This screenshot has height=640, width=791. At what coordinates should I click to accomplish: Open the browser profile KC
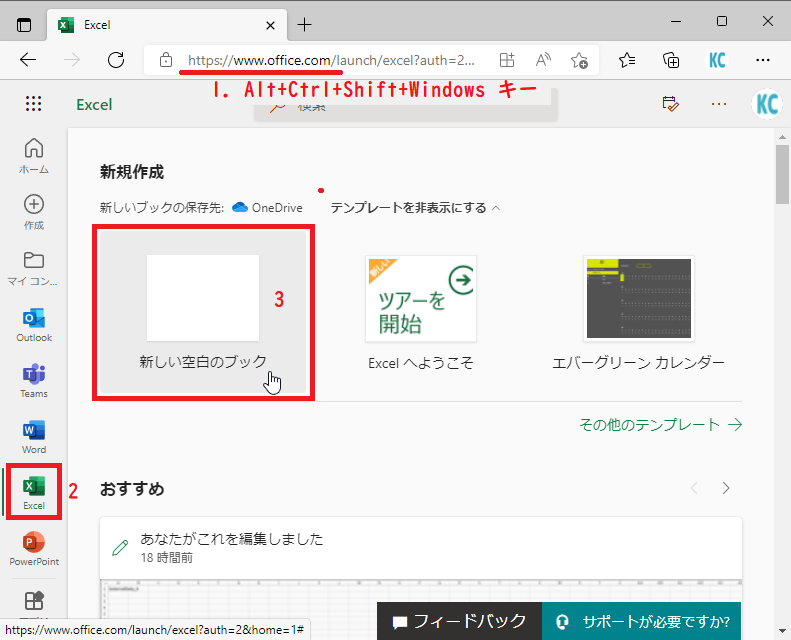[x=717, y=60]
